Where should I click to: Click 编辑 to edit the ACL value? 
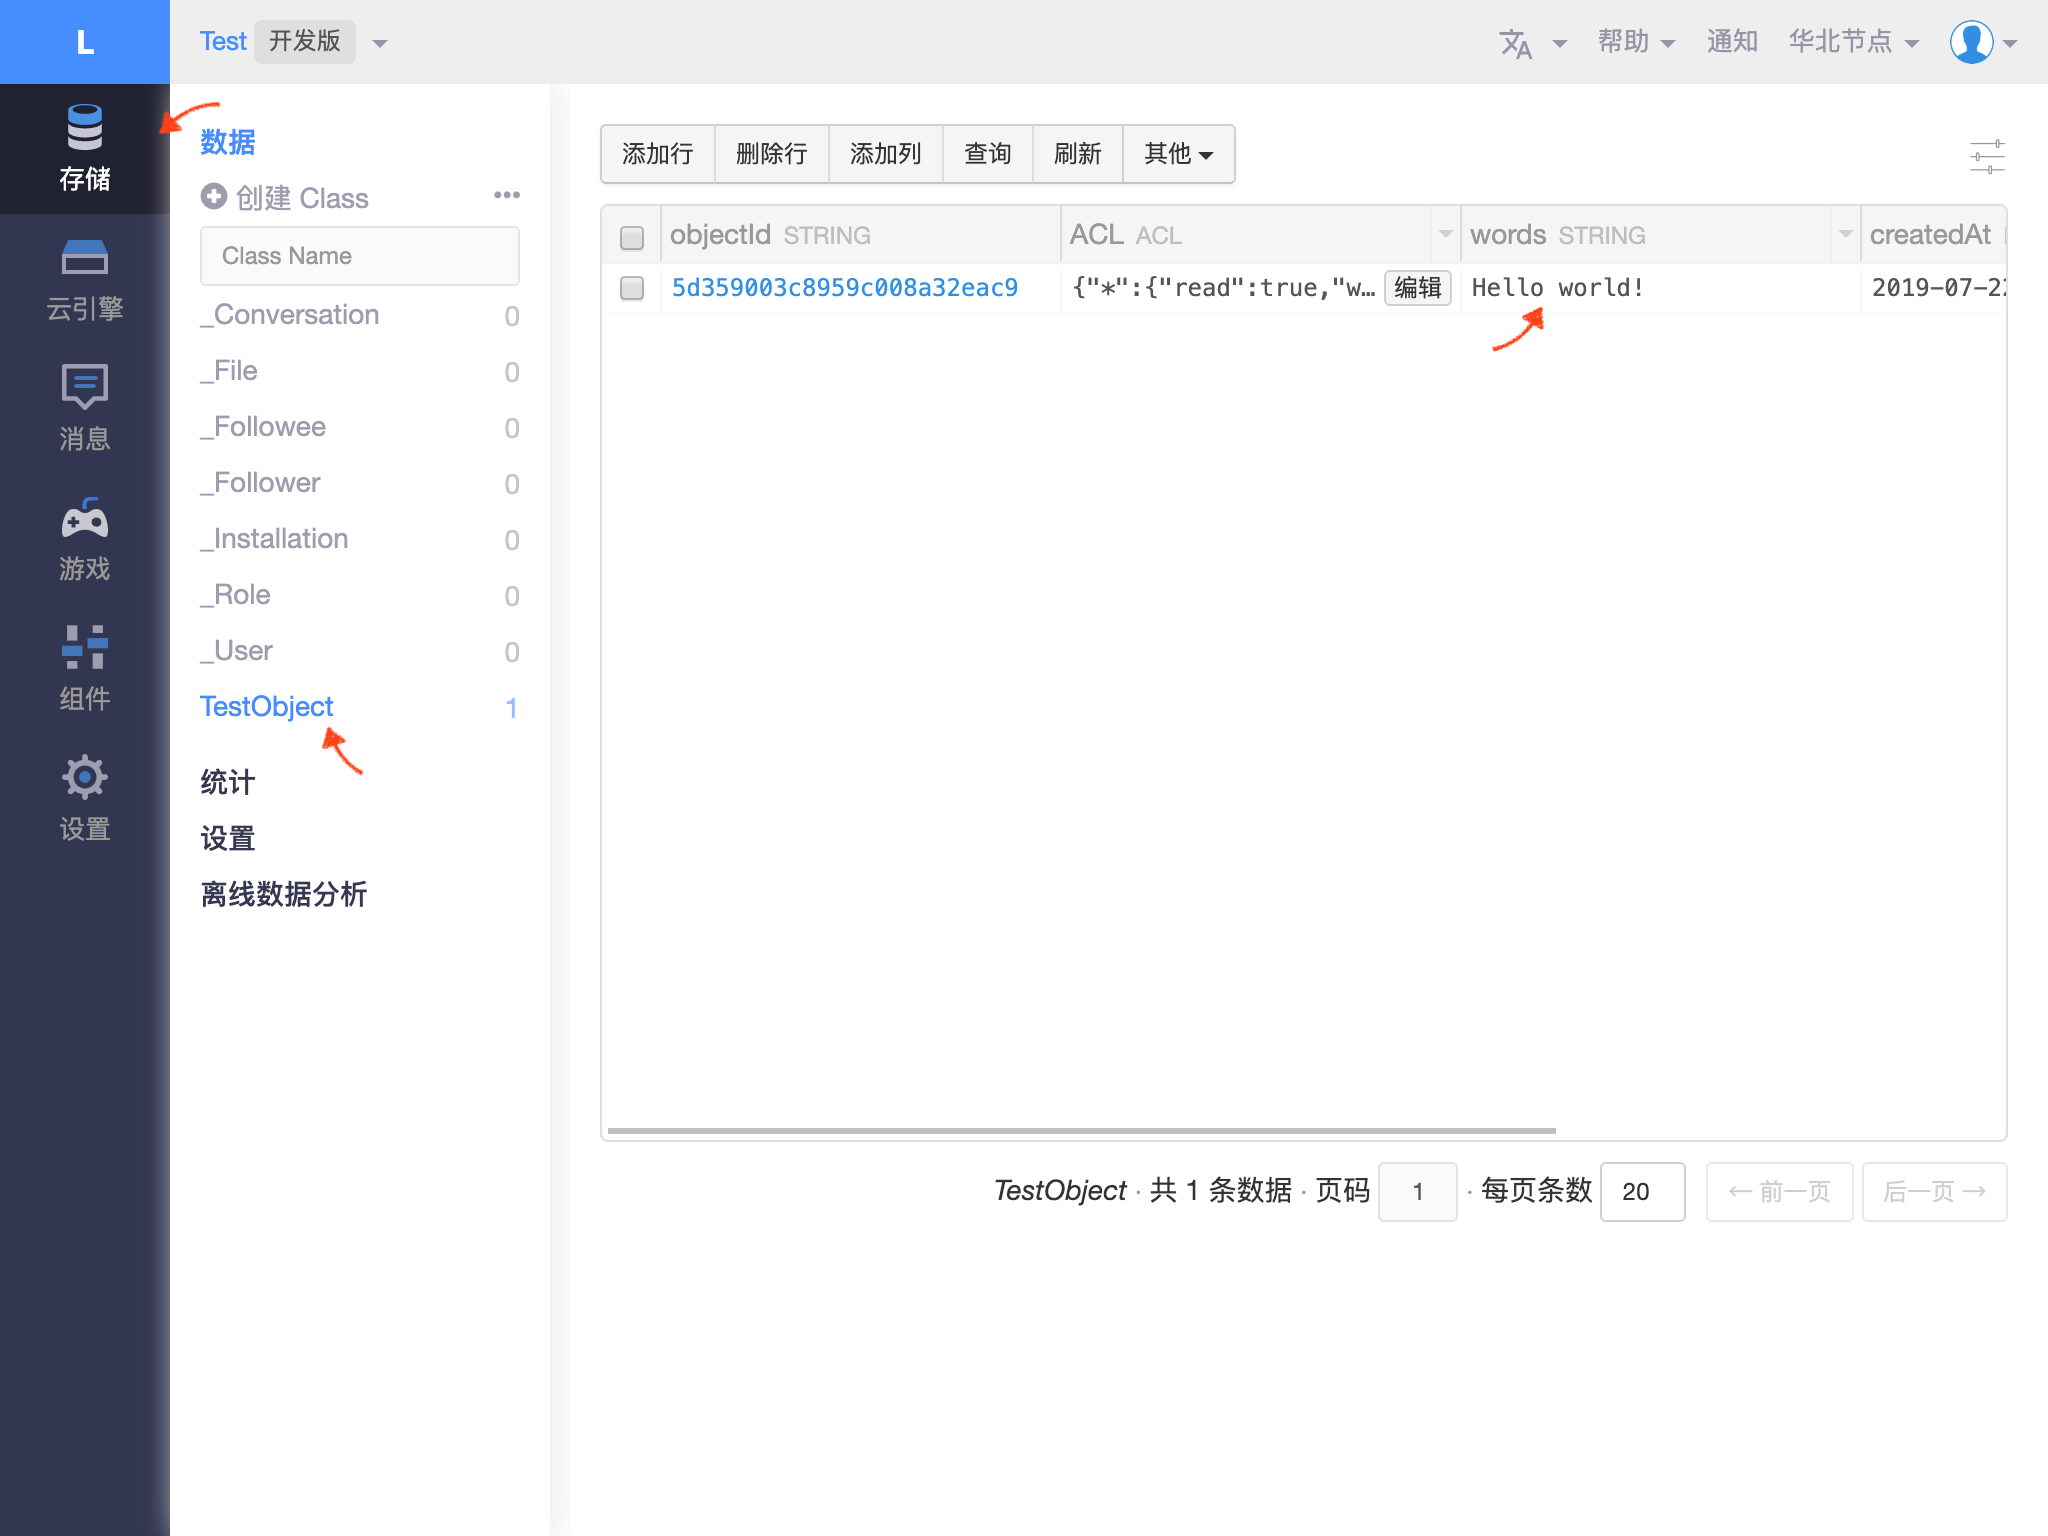(x=1417, y=288)
